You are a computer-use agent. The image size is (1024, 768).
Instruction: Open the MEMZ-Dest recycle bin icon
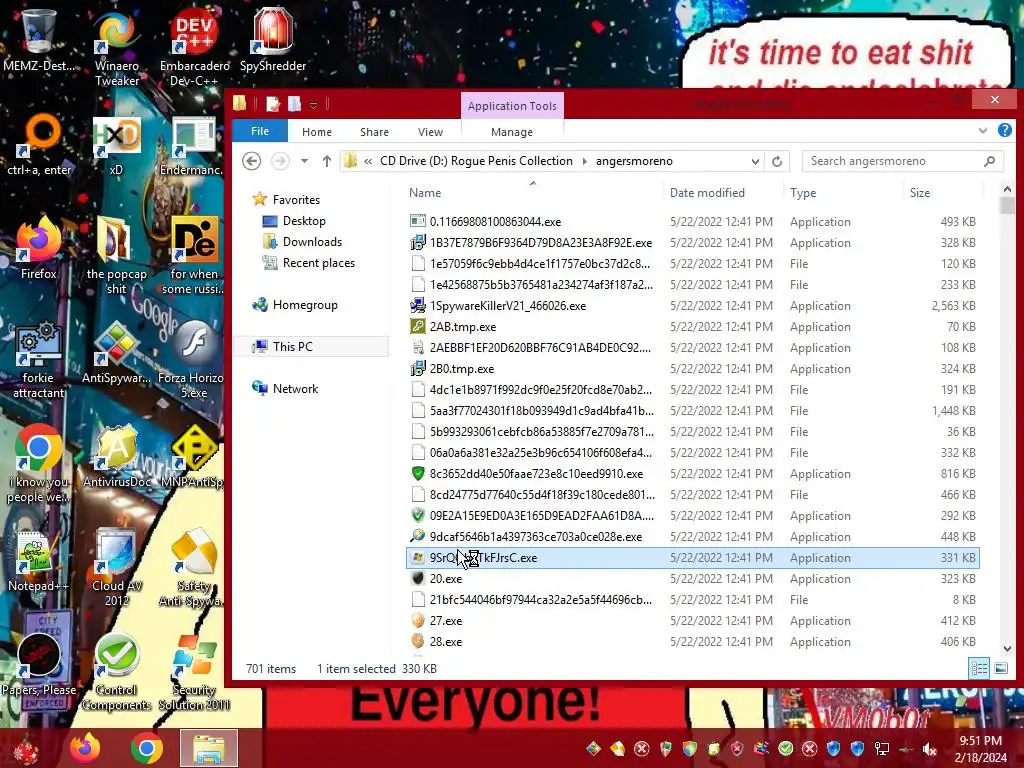(39, 39)
